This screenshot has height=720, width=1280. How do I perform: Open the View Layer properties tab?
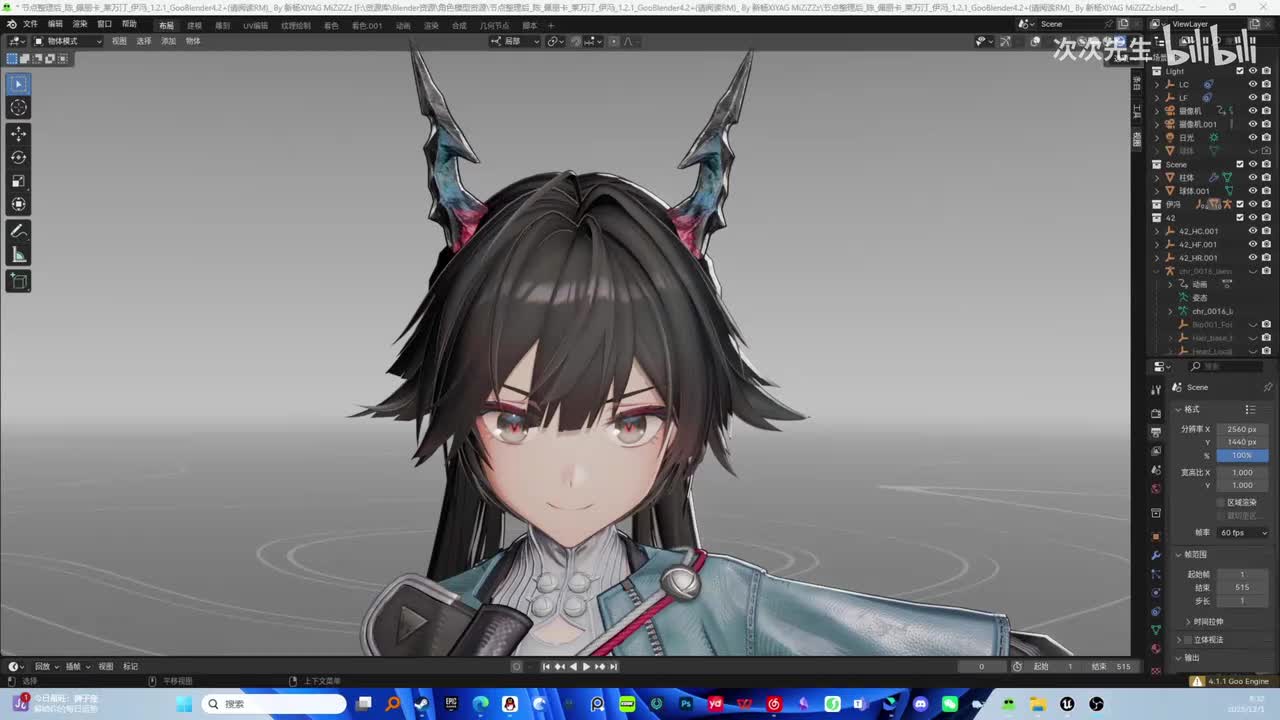tap(1156, 451)
